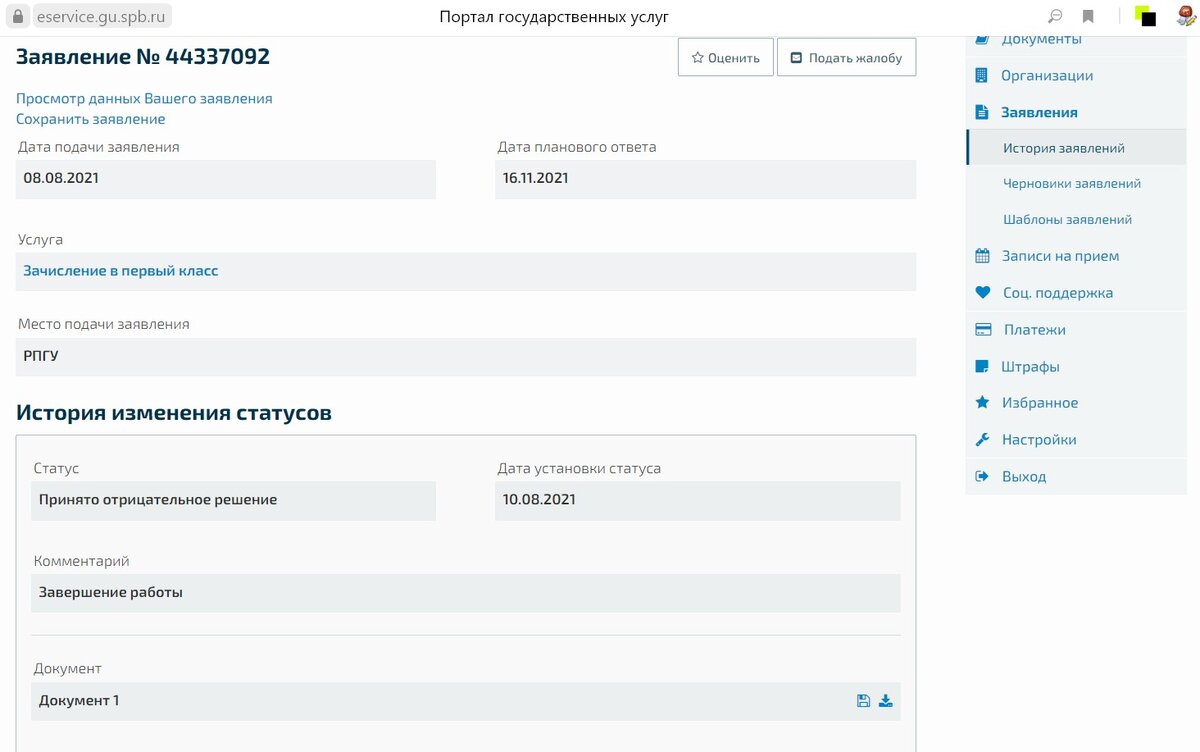Image resolution: width=1200 pixels, height=752 pixels.
Task: Click the heart icon for Соц. поддержка
Action: (x=982, y=293)
